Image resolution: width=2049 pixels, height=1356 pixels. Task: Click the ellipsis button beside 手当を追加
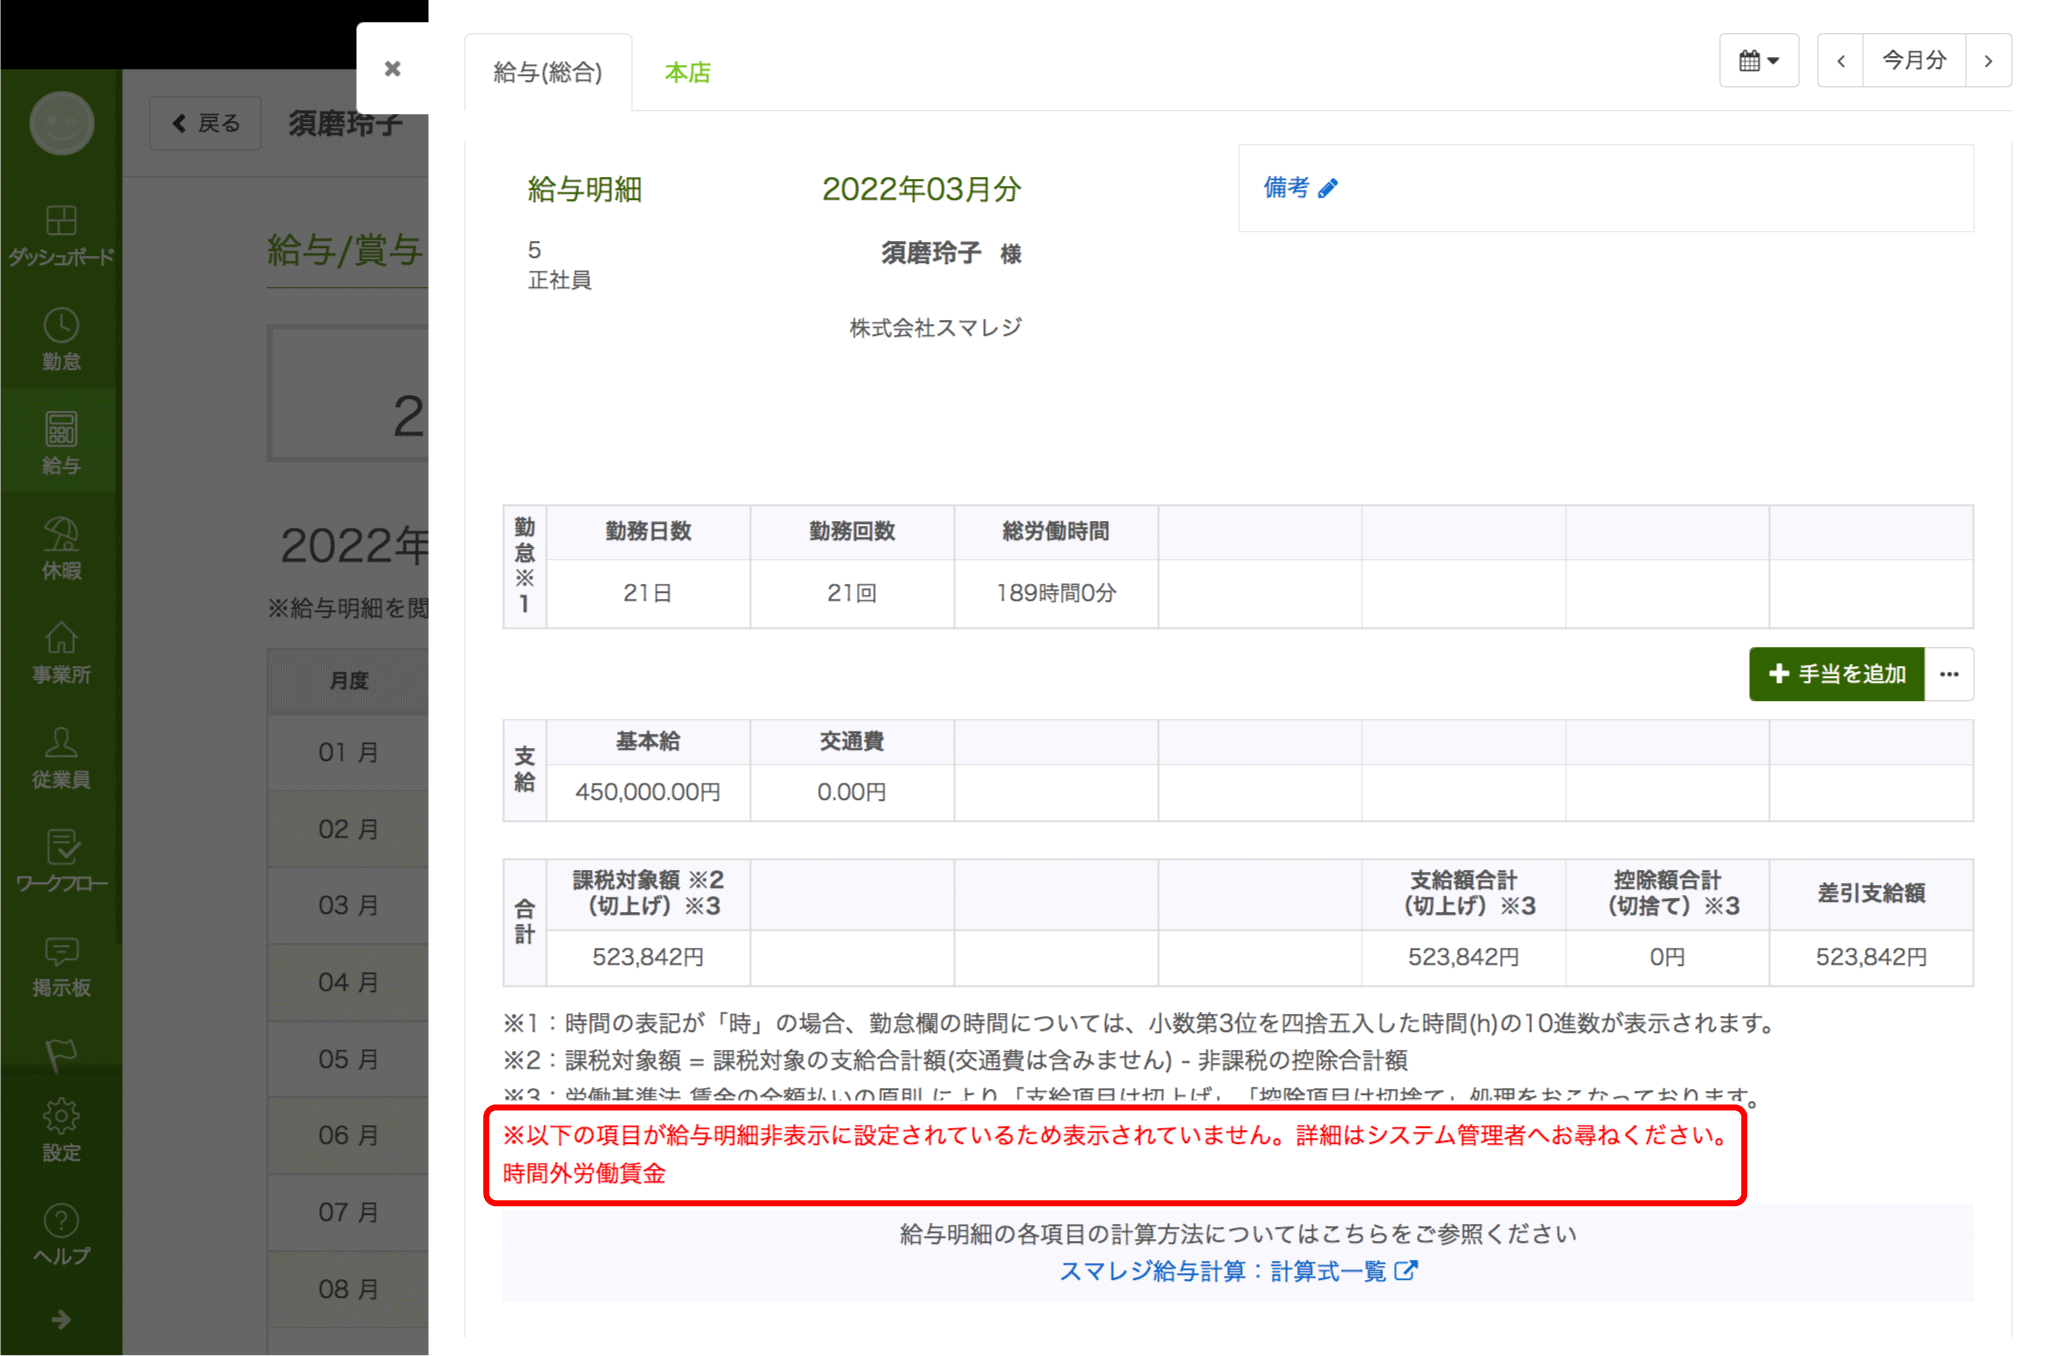click(1948, 674)
